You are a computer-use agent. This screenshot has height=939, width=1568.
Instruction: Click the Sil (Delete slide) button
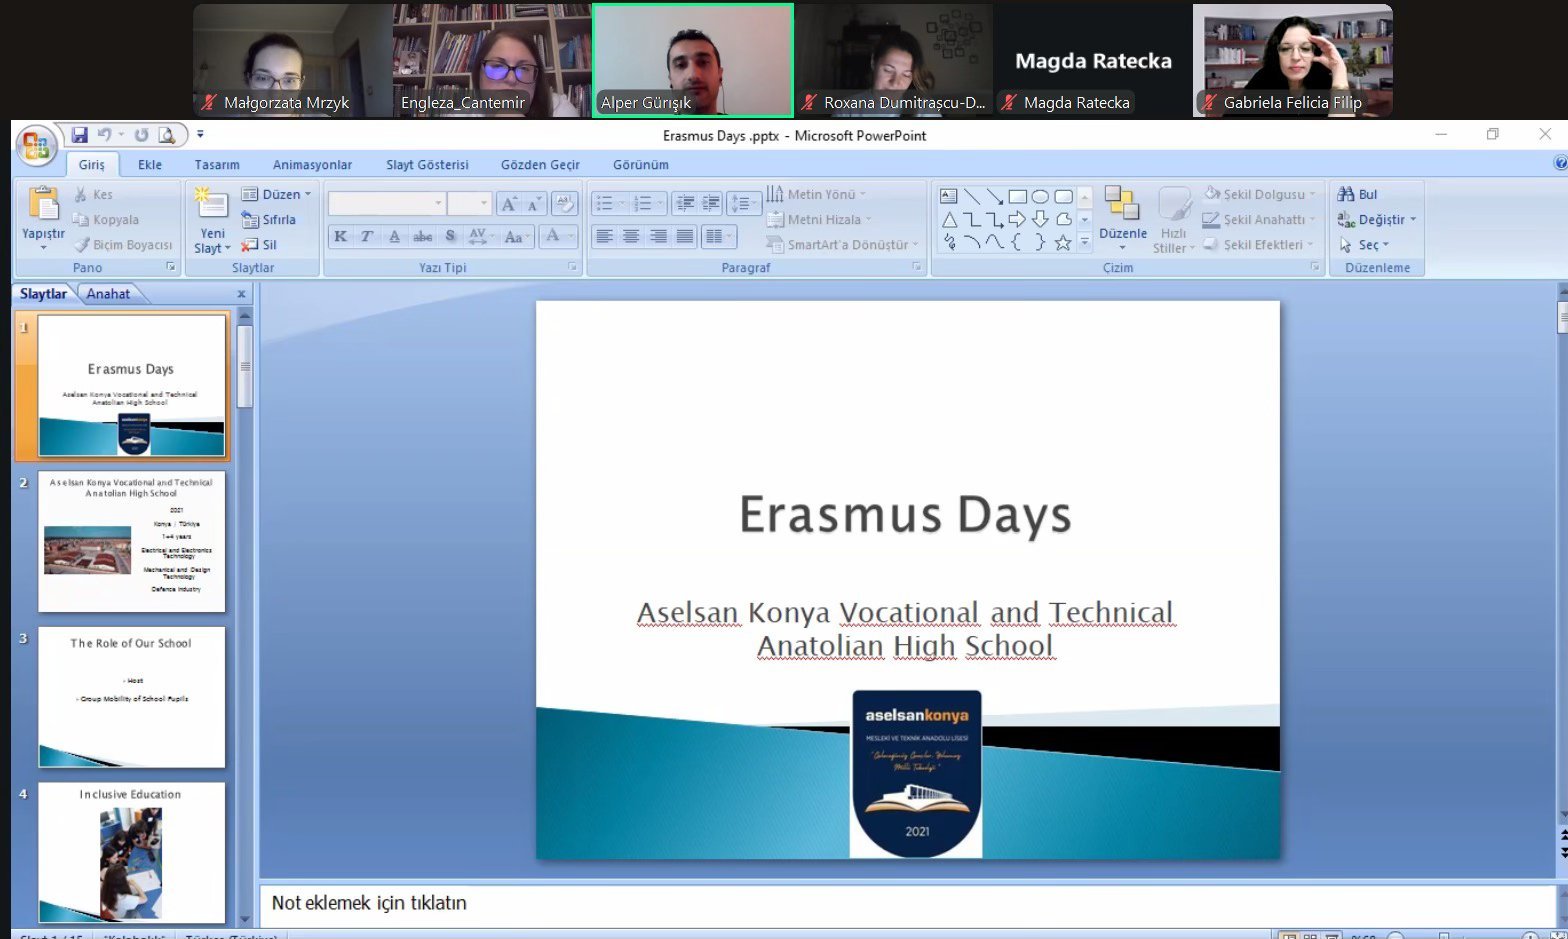(x=260, y=245)
